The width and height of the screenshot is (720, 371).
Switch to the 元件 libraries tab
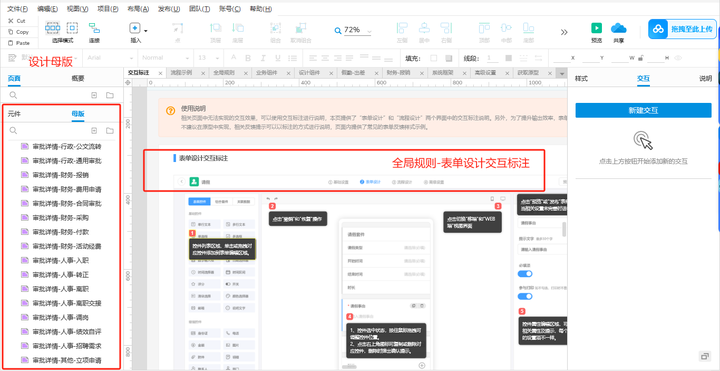tap(14, 113)
